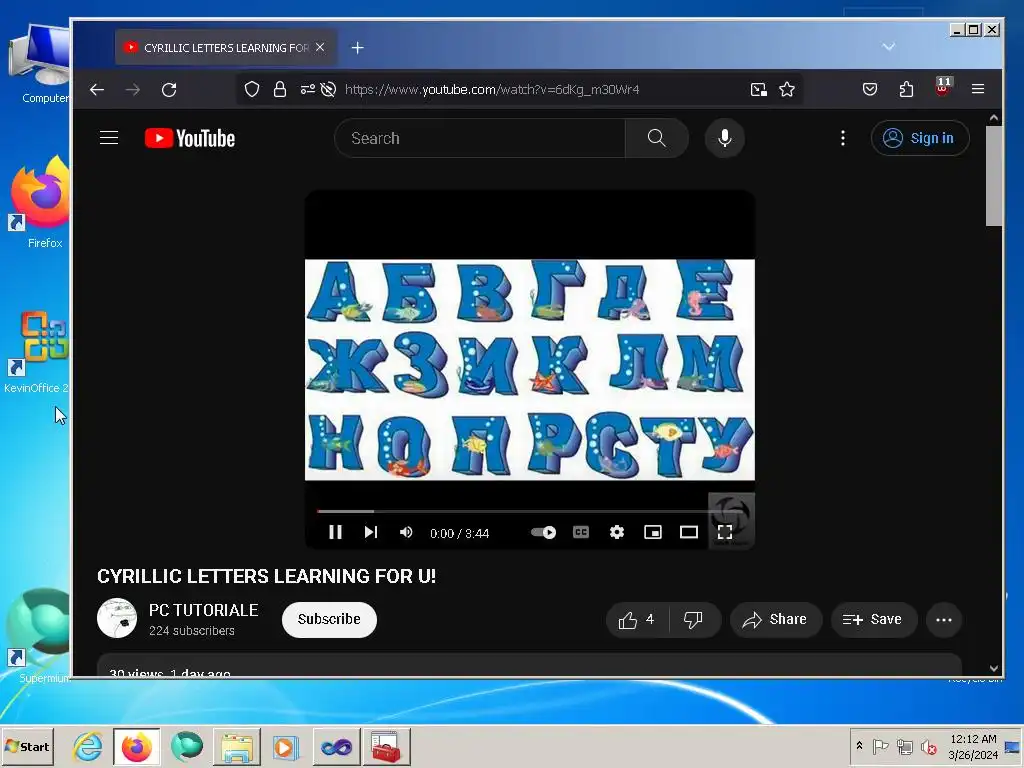Viewport: 1024px width, 768px height.
Task: Bookmark this page with star
Action: coord(787,89)
